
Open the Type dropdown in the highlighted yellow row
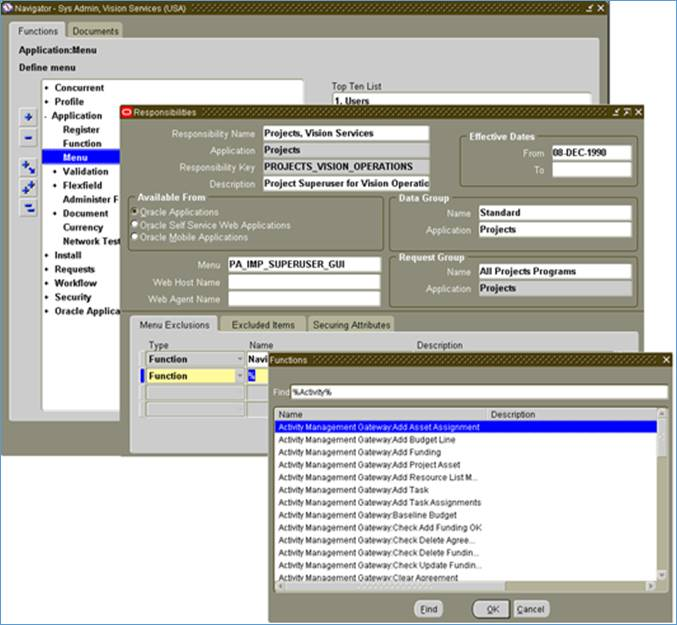tap(240, 376)
